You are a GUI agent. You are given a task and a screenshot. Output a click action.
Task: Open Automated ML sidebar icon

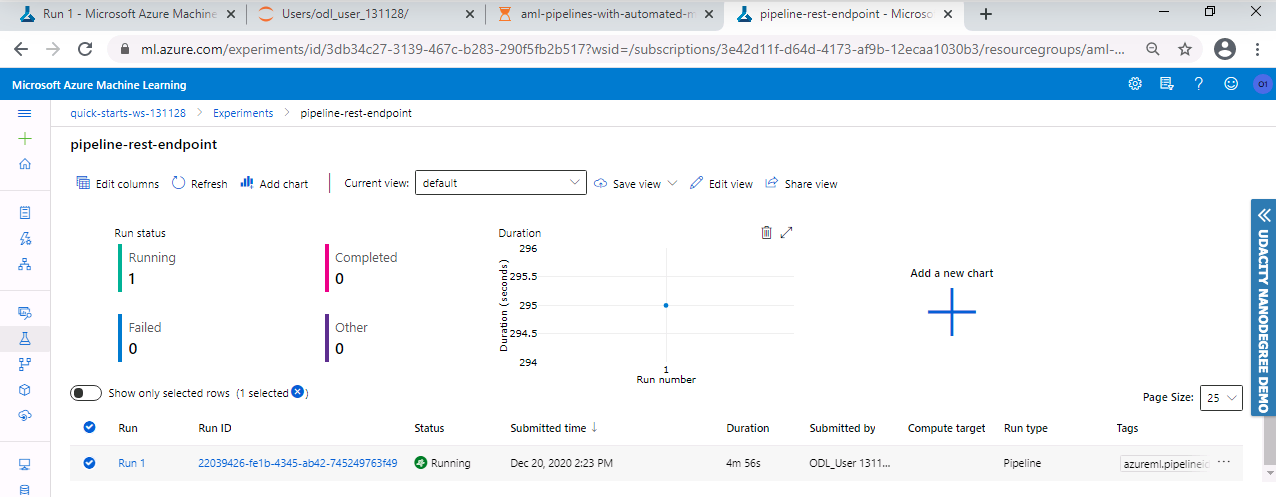coord(25,238)
